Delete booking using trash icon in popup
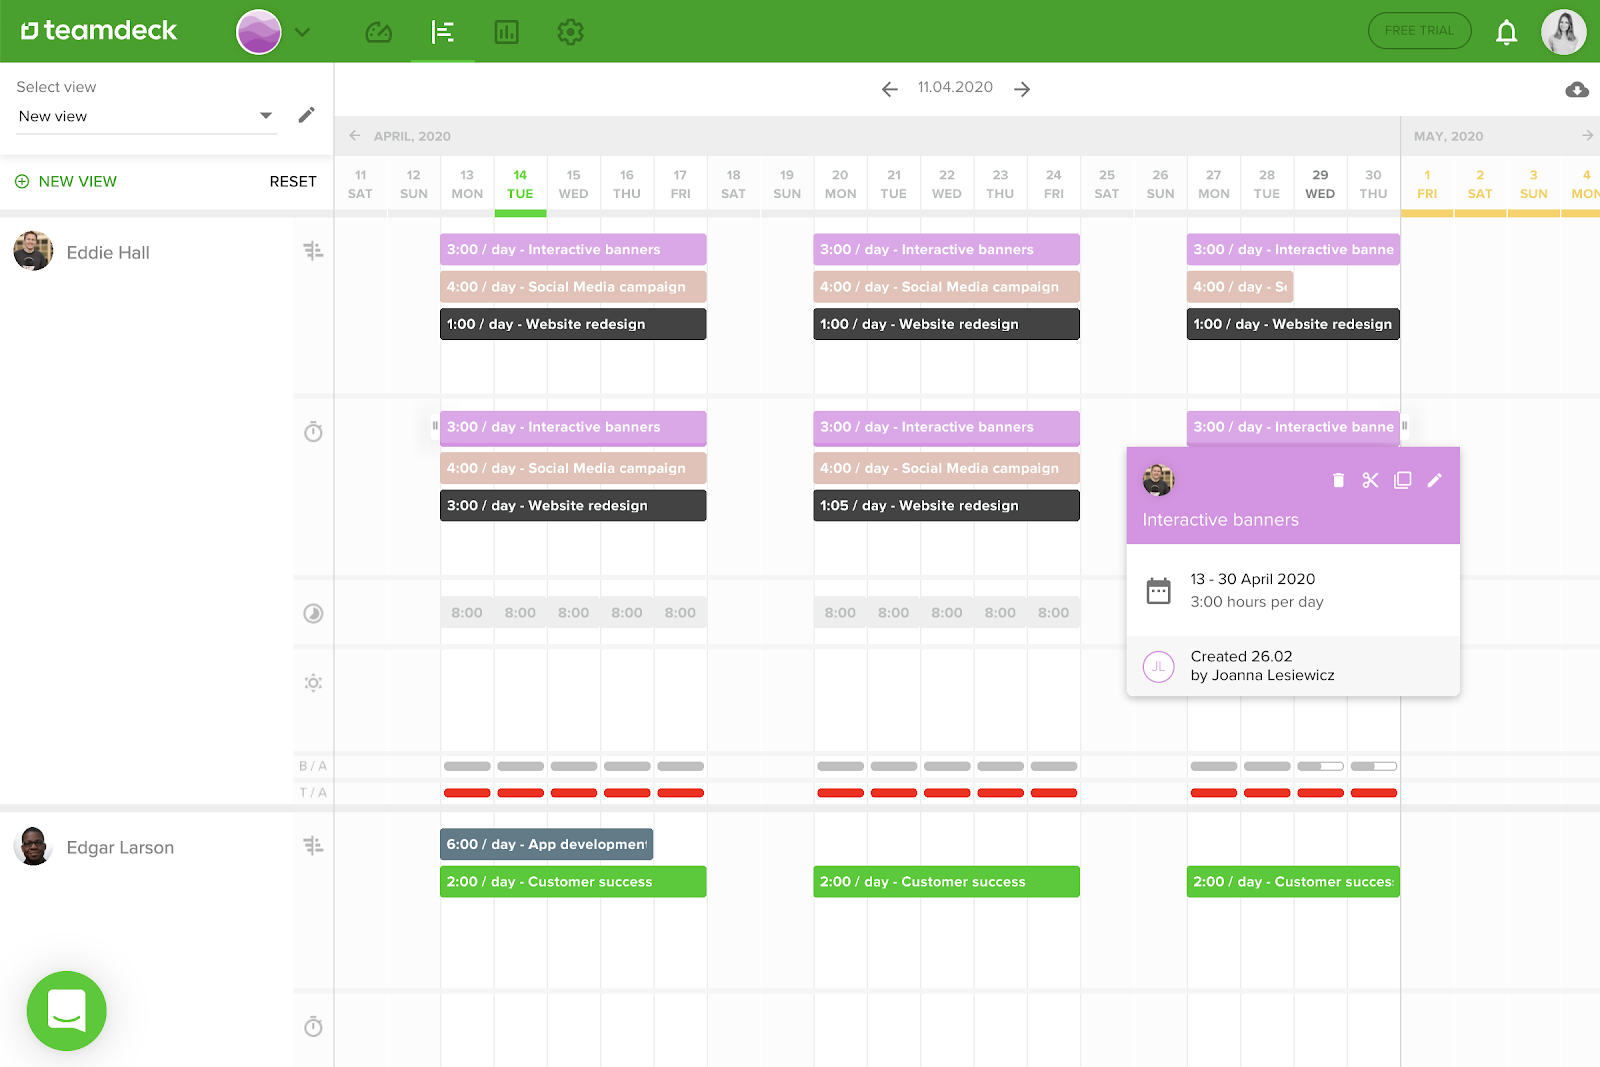The image size is (1600, 1067). (1338, 481)
